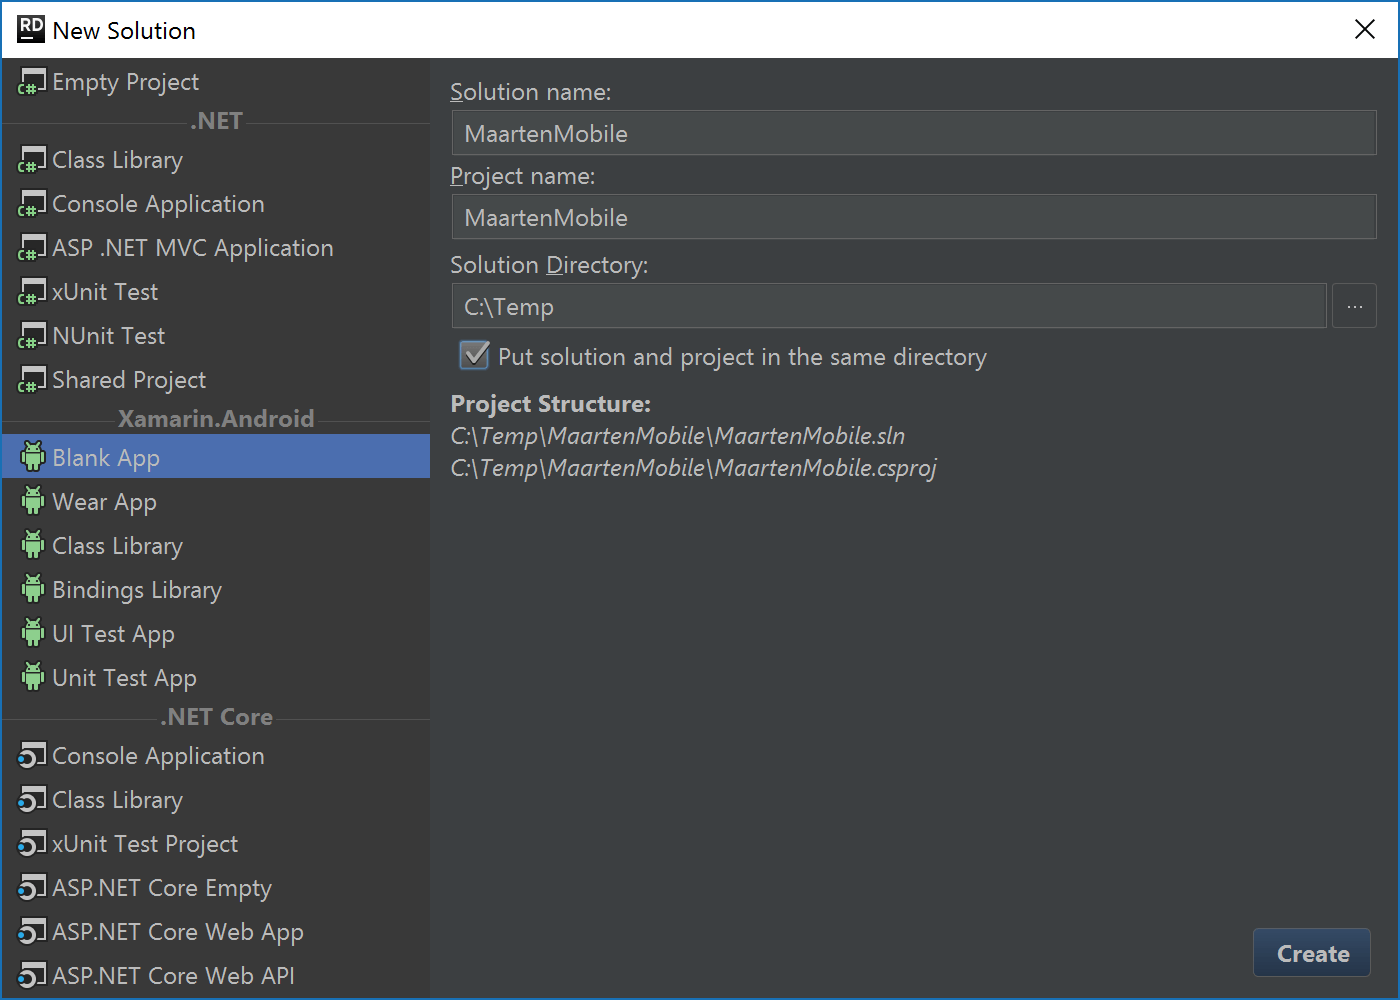Click the NUnit Test template icon

click(x=32, y=336)
